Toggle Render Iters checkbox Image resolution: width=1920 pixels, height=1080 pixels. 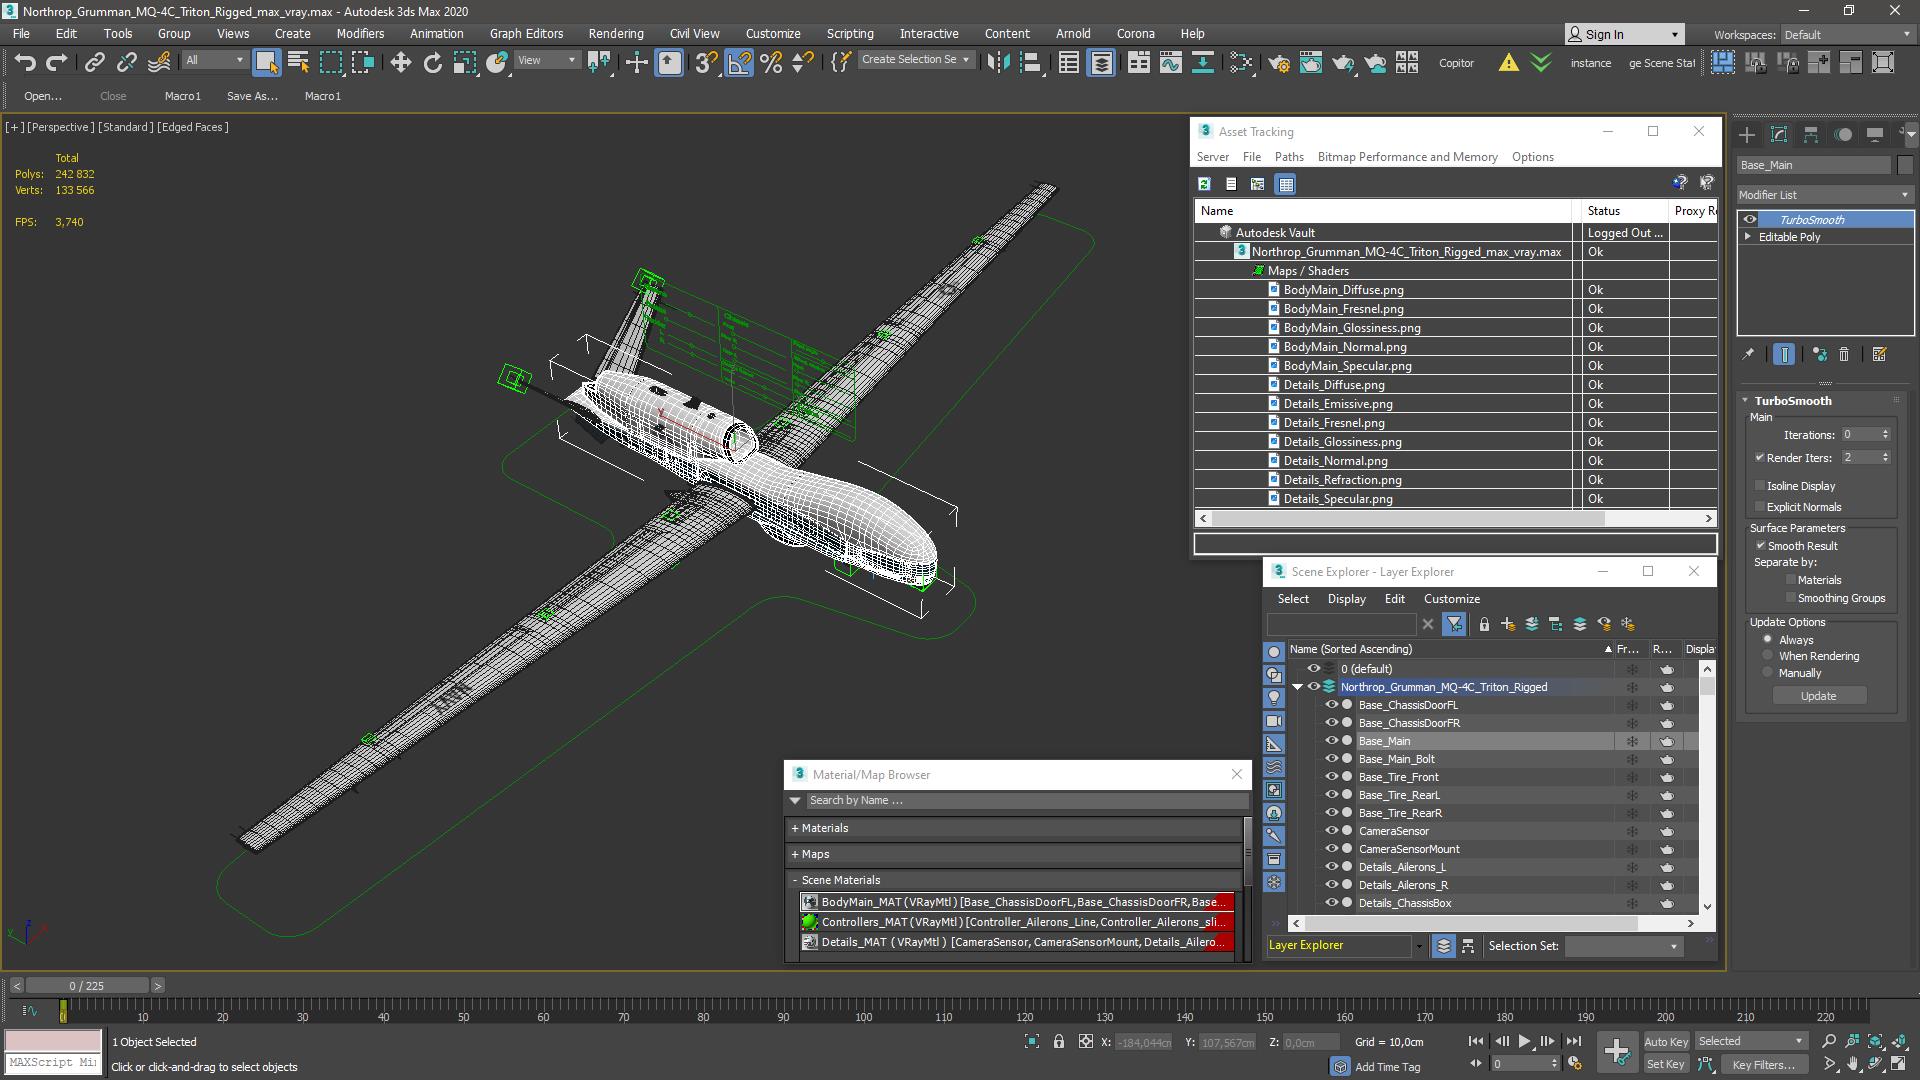(1760, 458)
